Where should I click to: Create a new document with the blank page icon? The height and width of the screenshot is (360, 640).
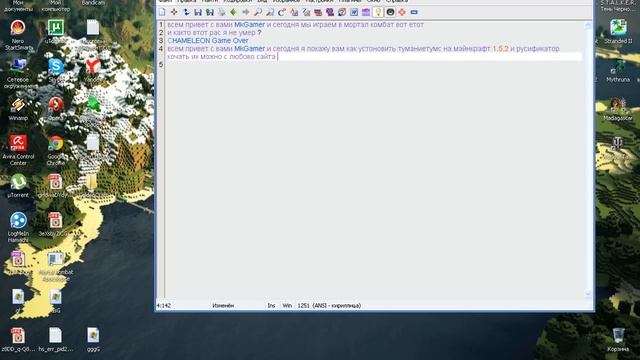click(162, 12)
